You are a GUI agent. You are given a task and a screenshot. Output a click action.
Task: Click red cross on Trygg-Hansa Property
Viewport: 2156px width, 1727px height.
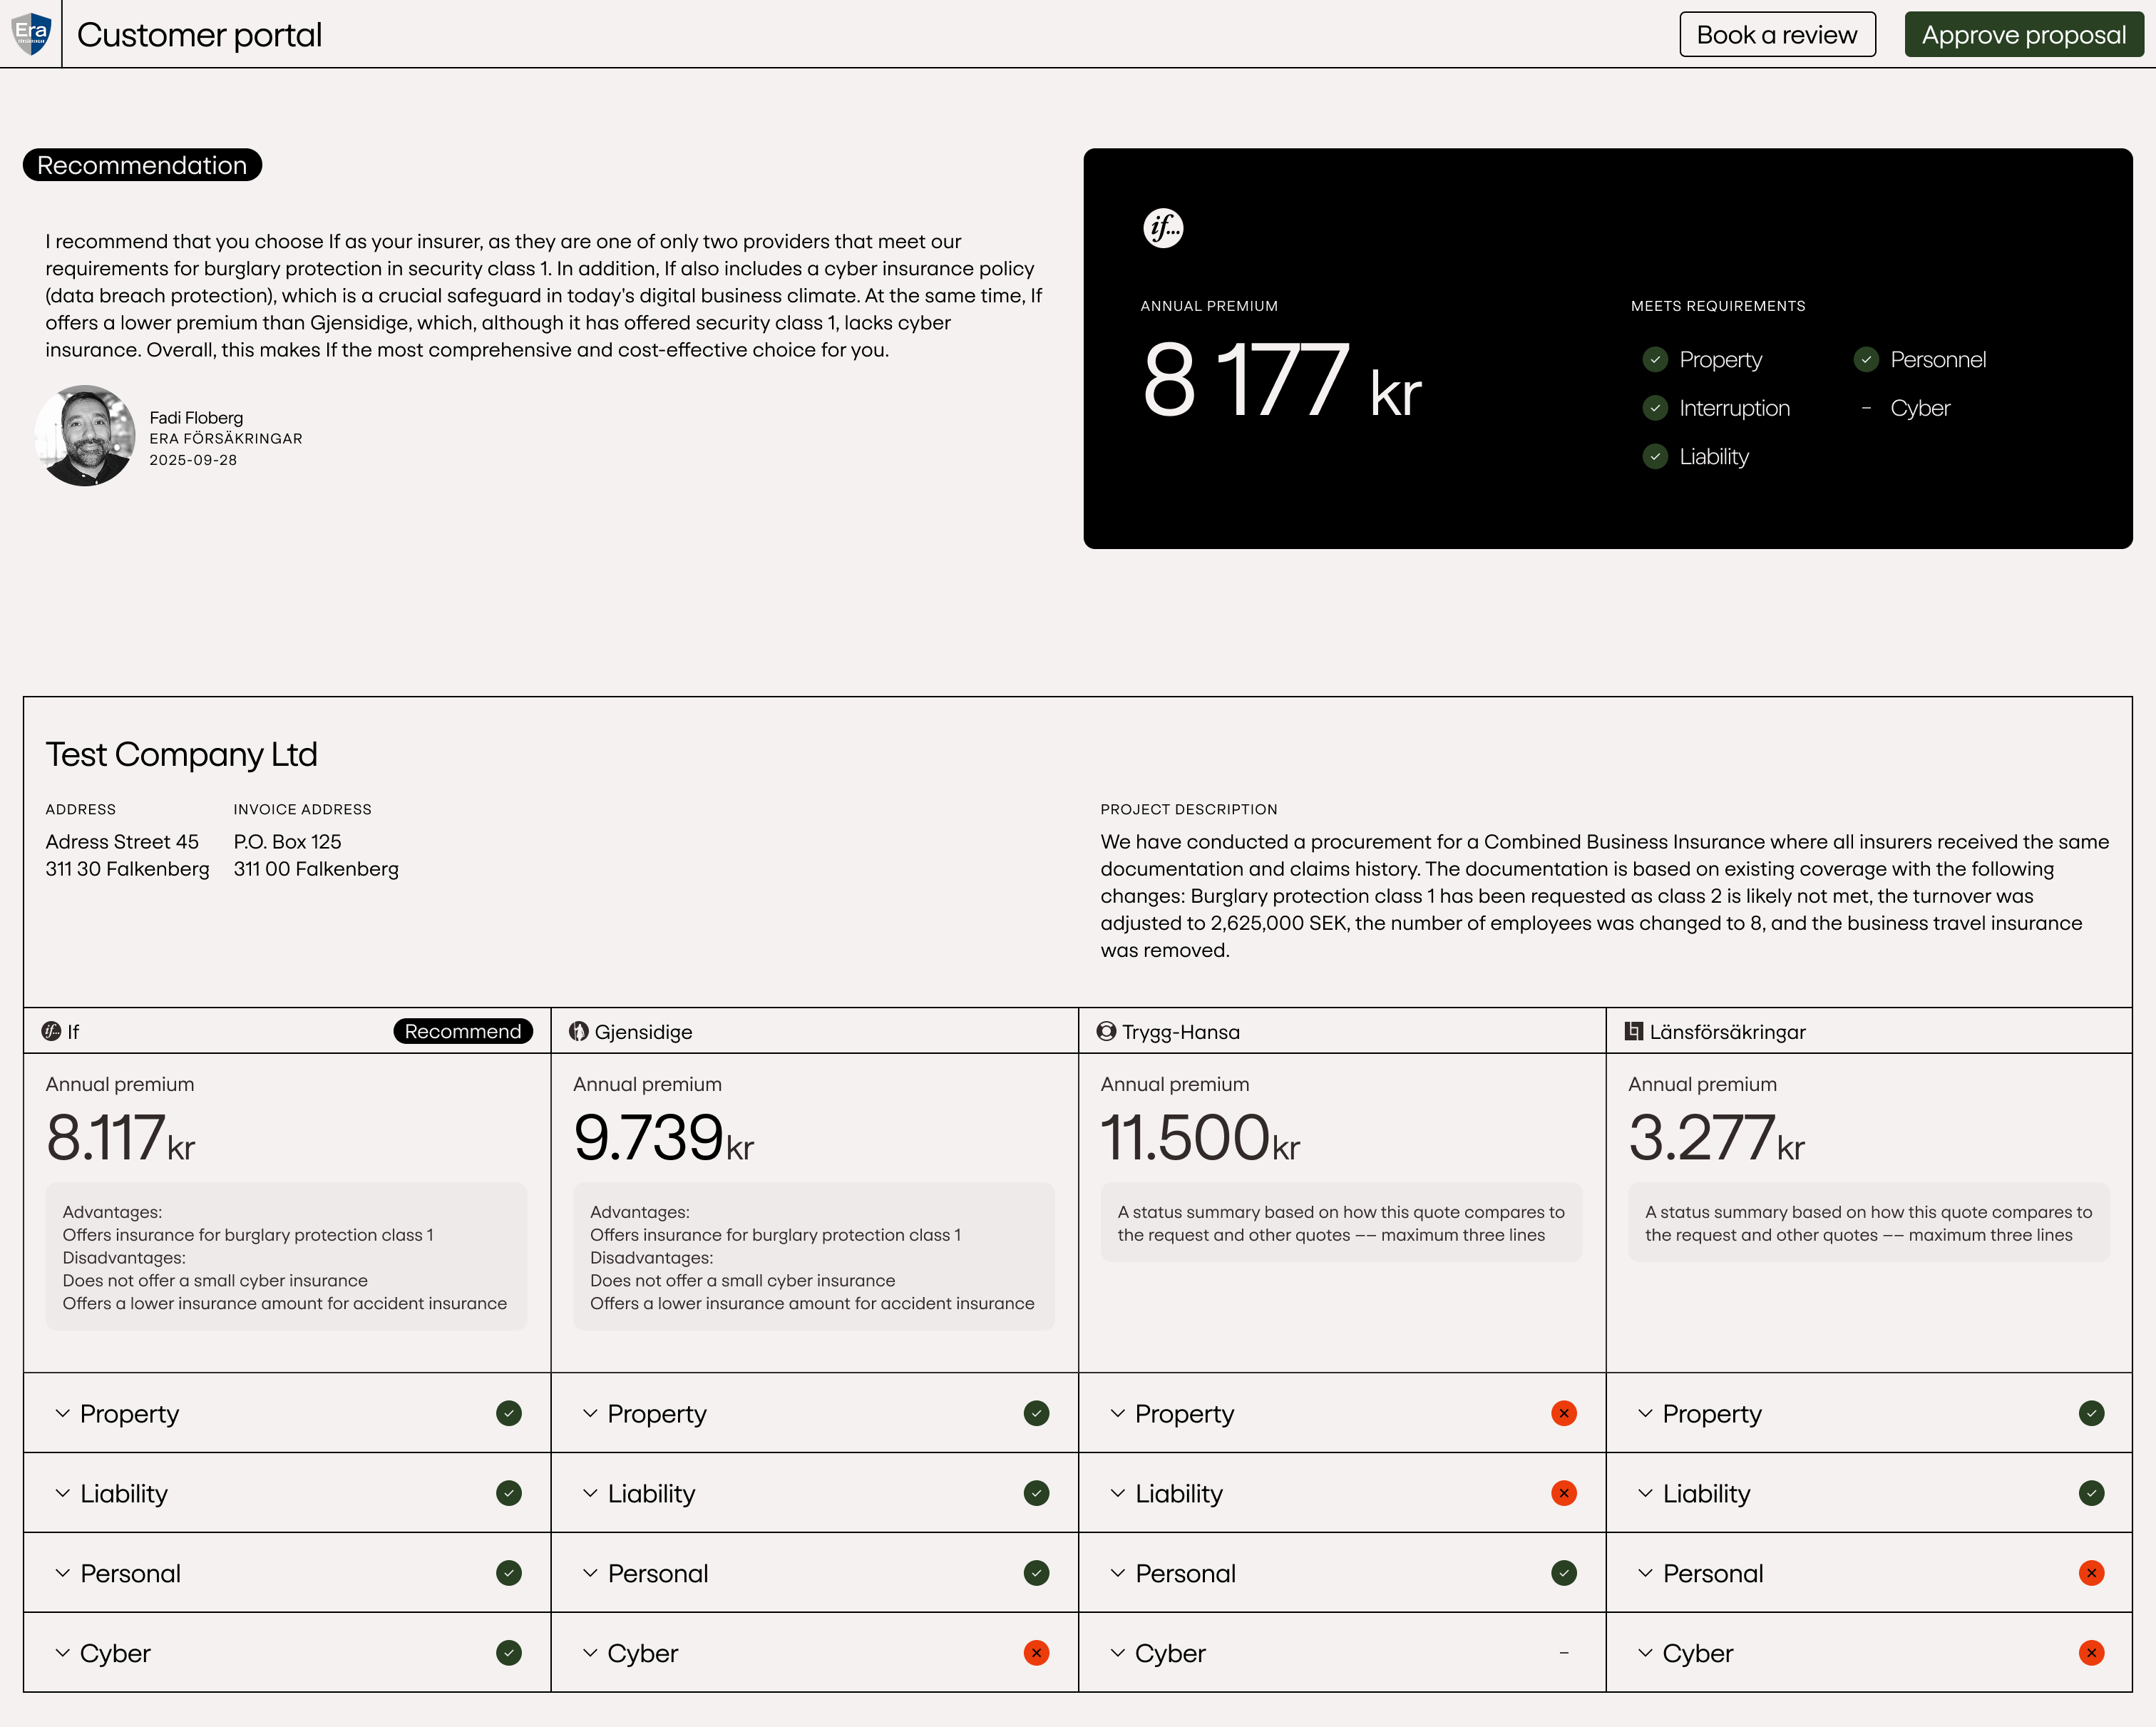click(1563, 1413)
